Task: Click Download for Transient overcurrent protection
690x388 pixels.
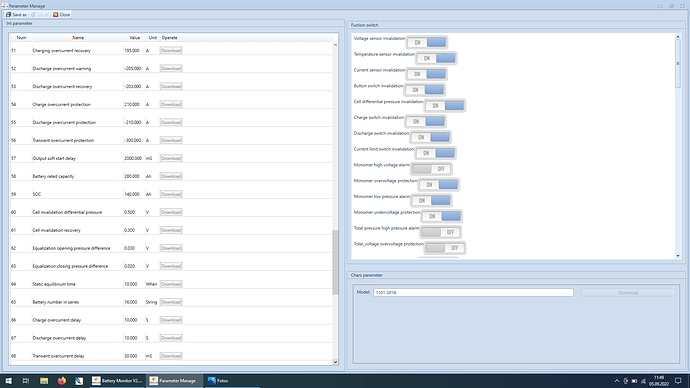Action: click(x=171, y=140)
